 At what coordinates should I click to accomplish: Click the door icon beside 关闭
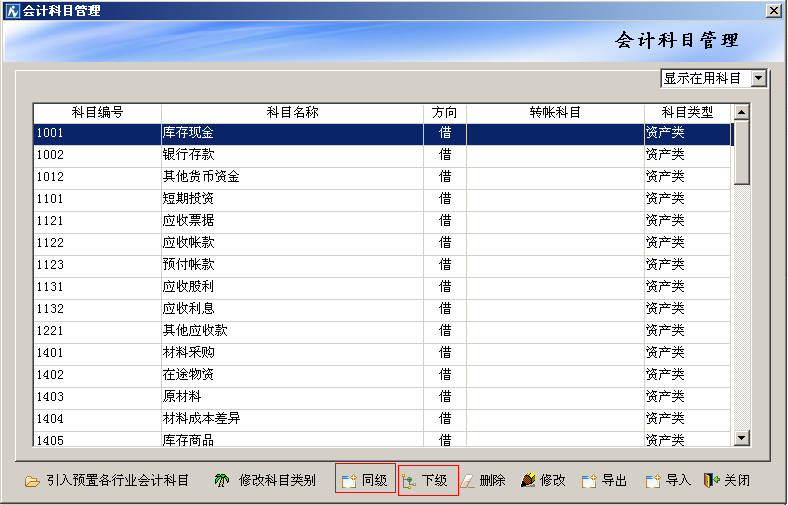pyautogui.click(x=712, y=480)
